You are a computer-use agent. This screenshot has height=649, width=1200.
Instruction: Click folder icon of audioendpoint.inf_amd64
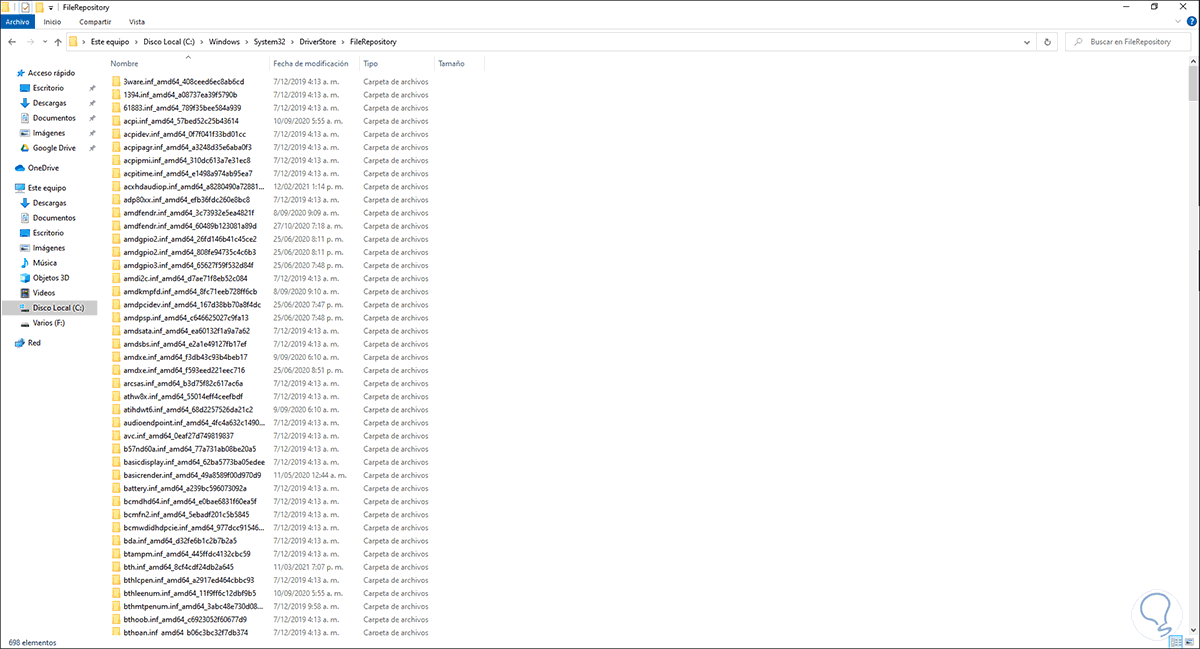(115, 422)
